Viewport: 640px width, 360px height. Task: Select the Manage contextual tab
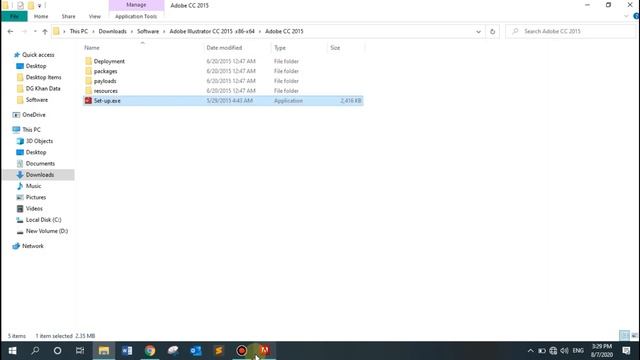pyautogui.click(x=136, y=5)
